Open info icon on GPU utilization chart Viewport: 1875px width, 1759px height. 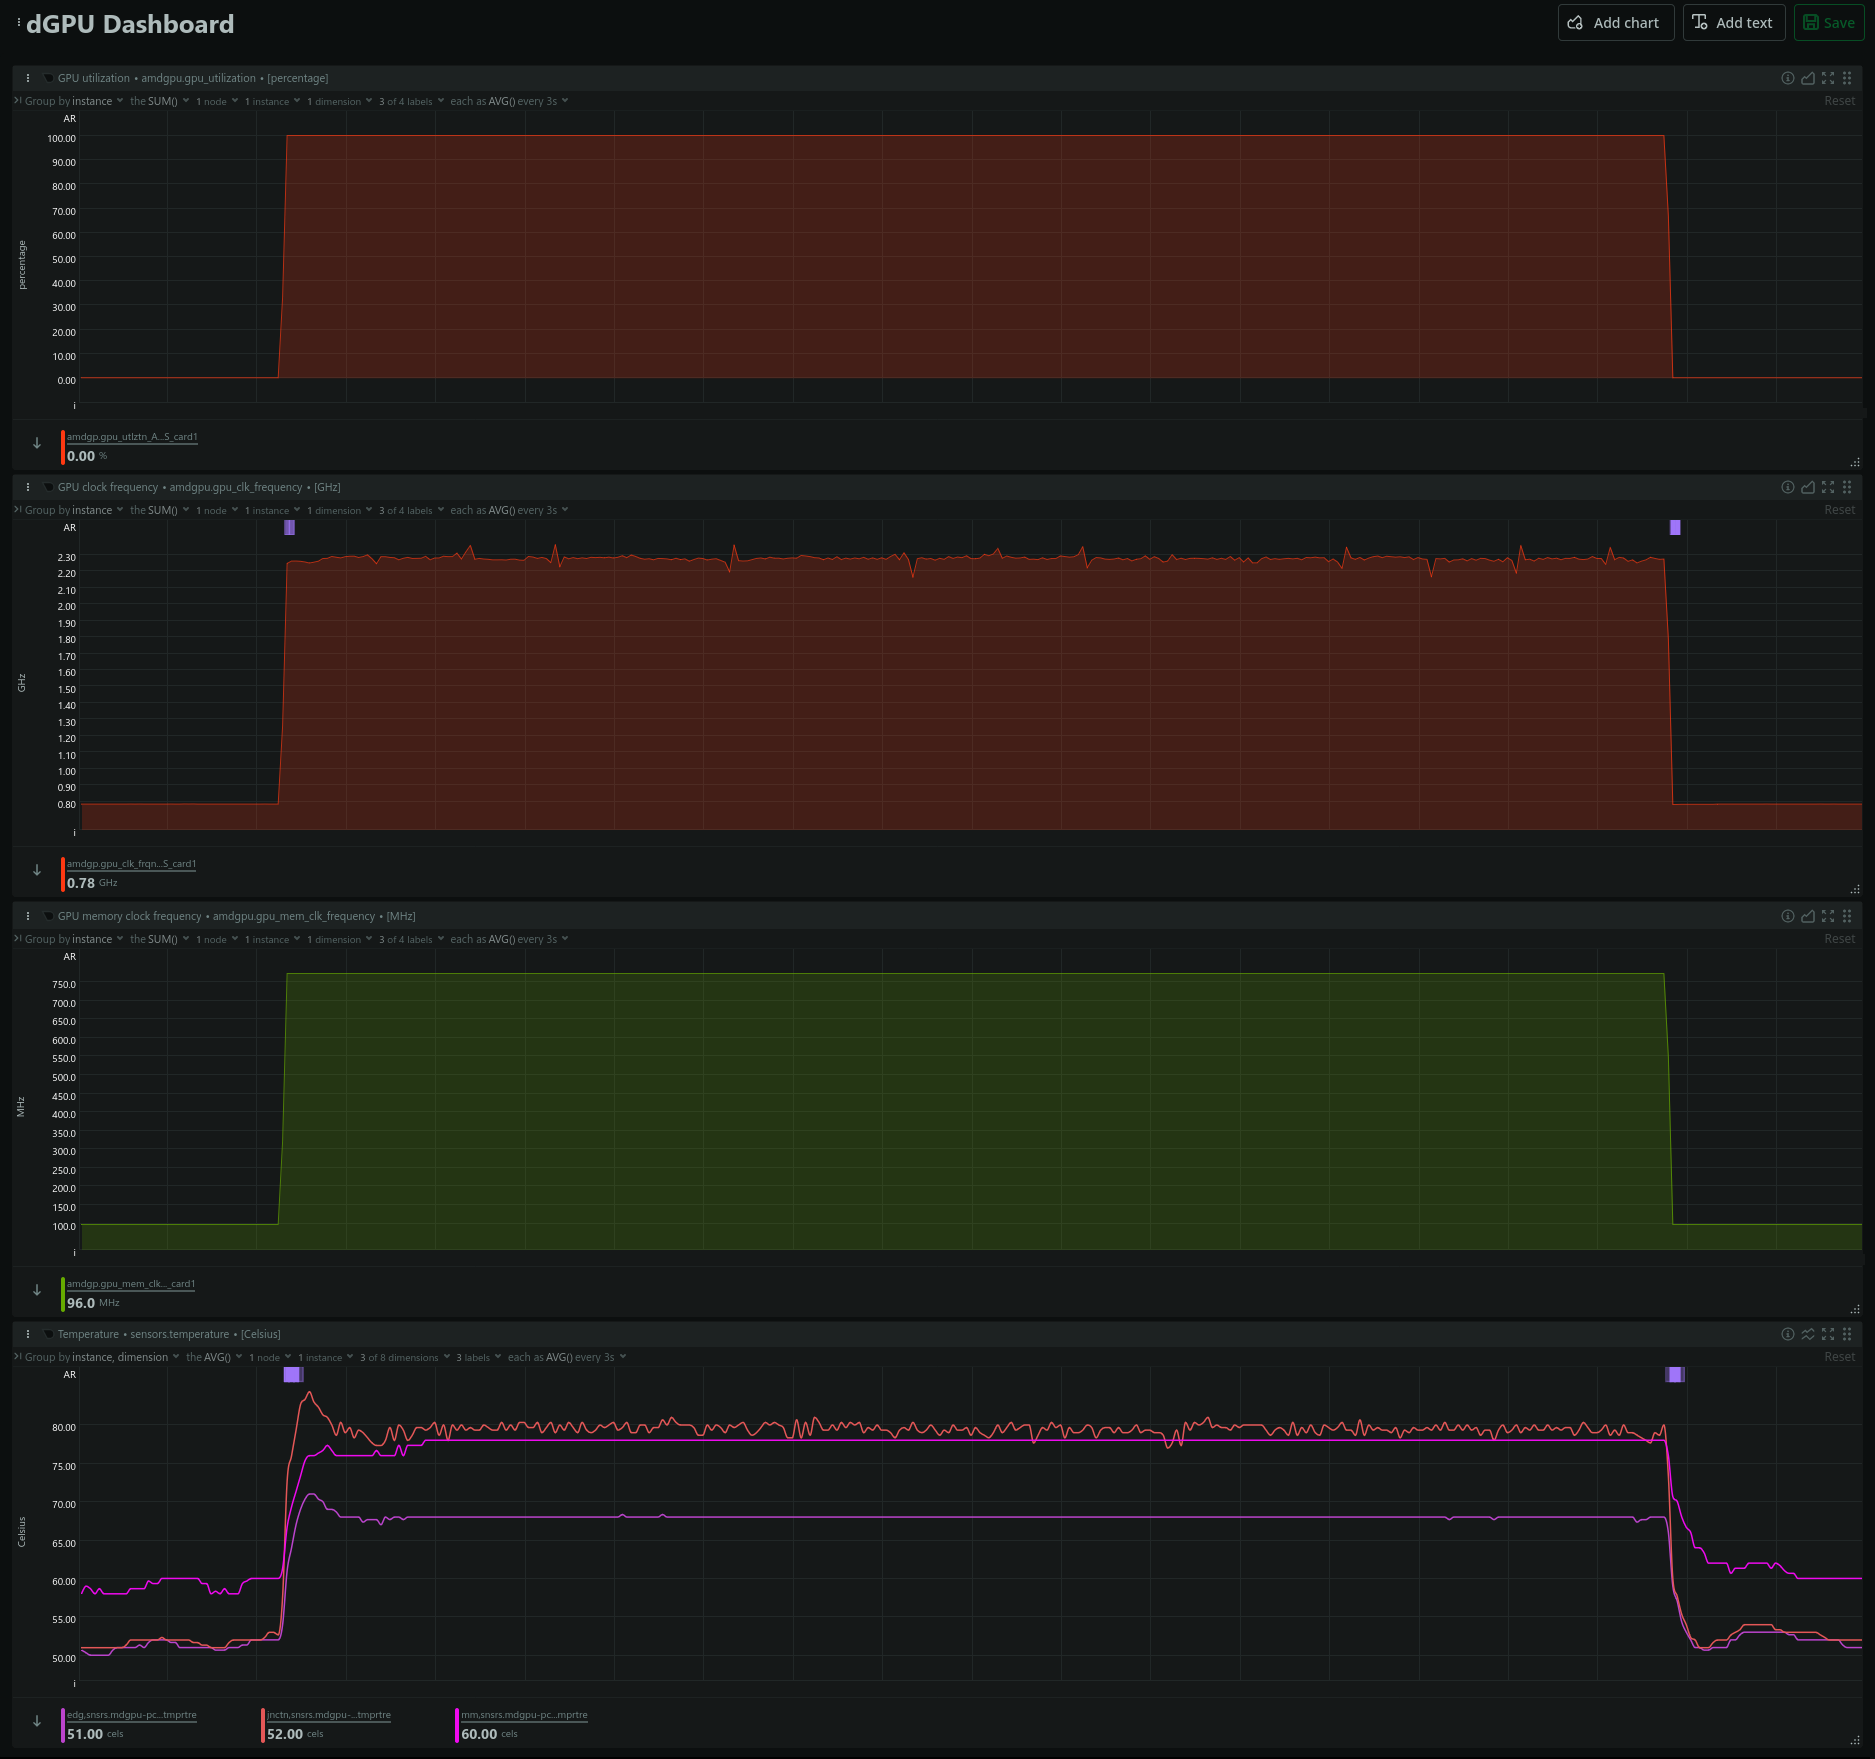pyautogui.click(x=1787, y=78)
